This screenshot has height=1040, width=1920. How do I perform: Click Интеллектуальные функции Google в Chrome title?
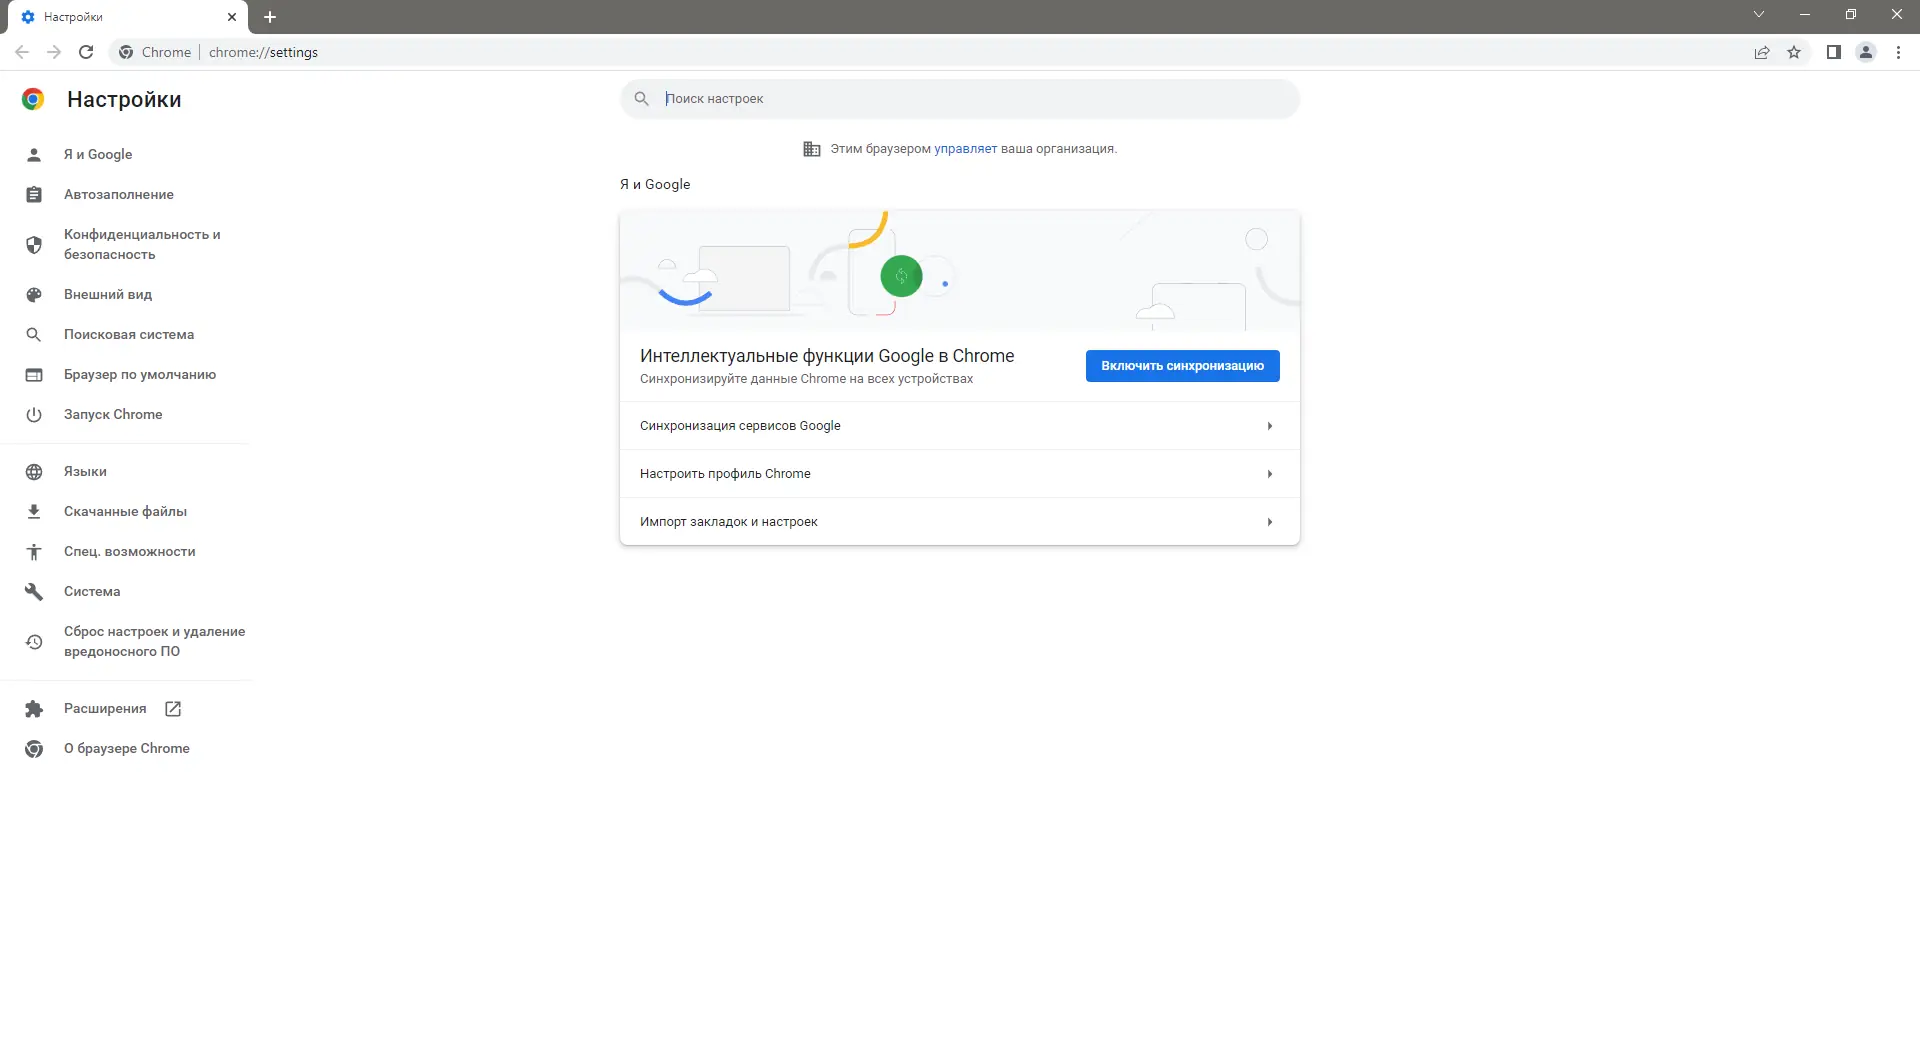[827, 356]
